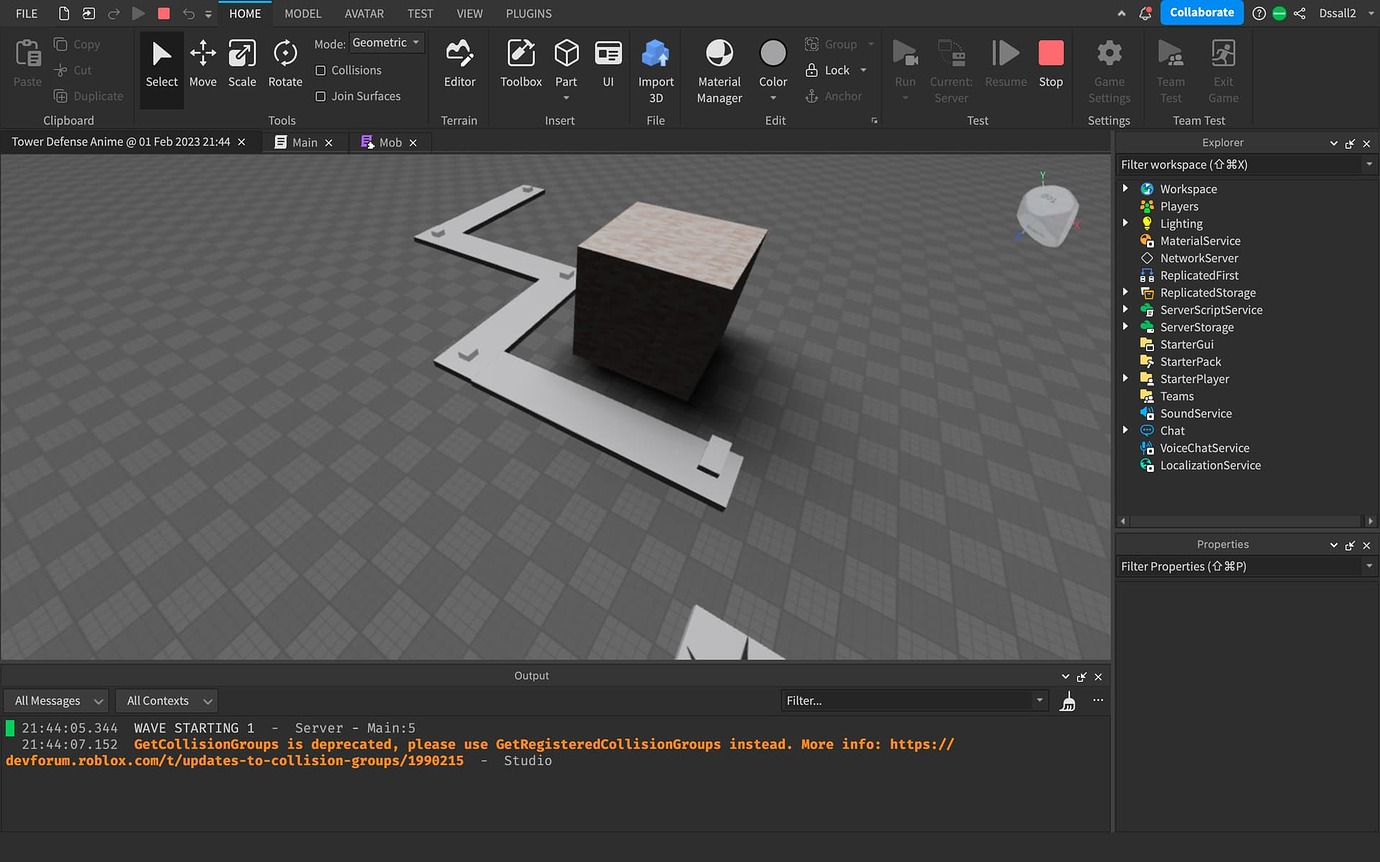Click the Collaborate button

tap(1201, 12)
